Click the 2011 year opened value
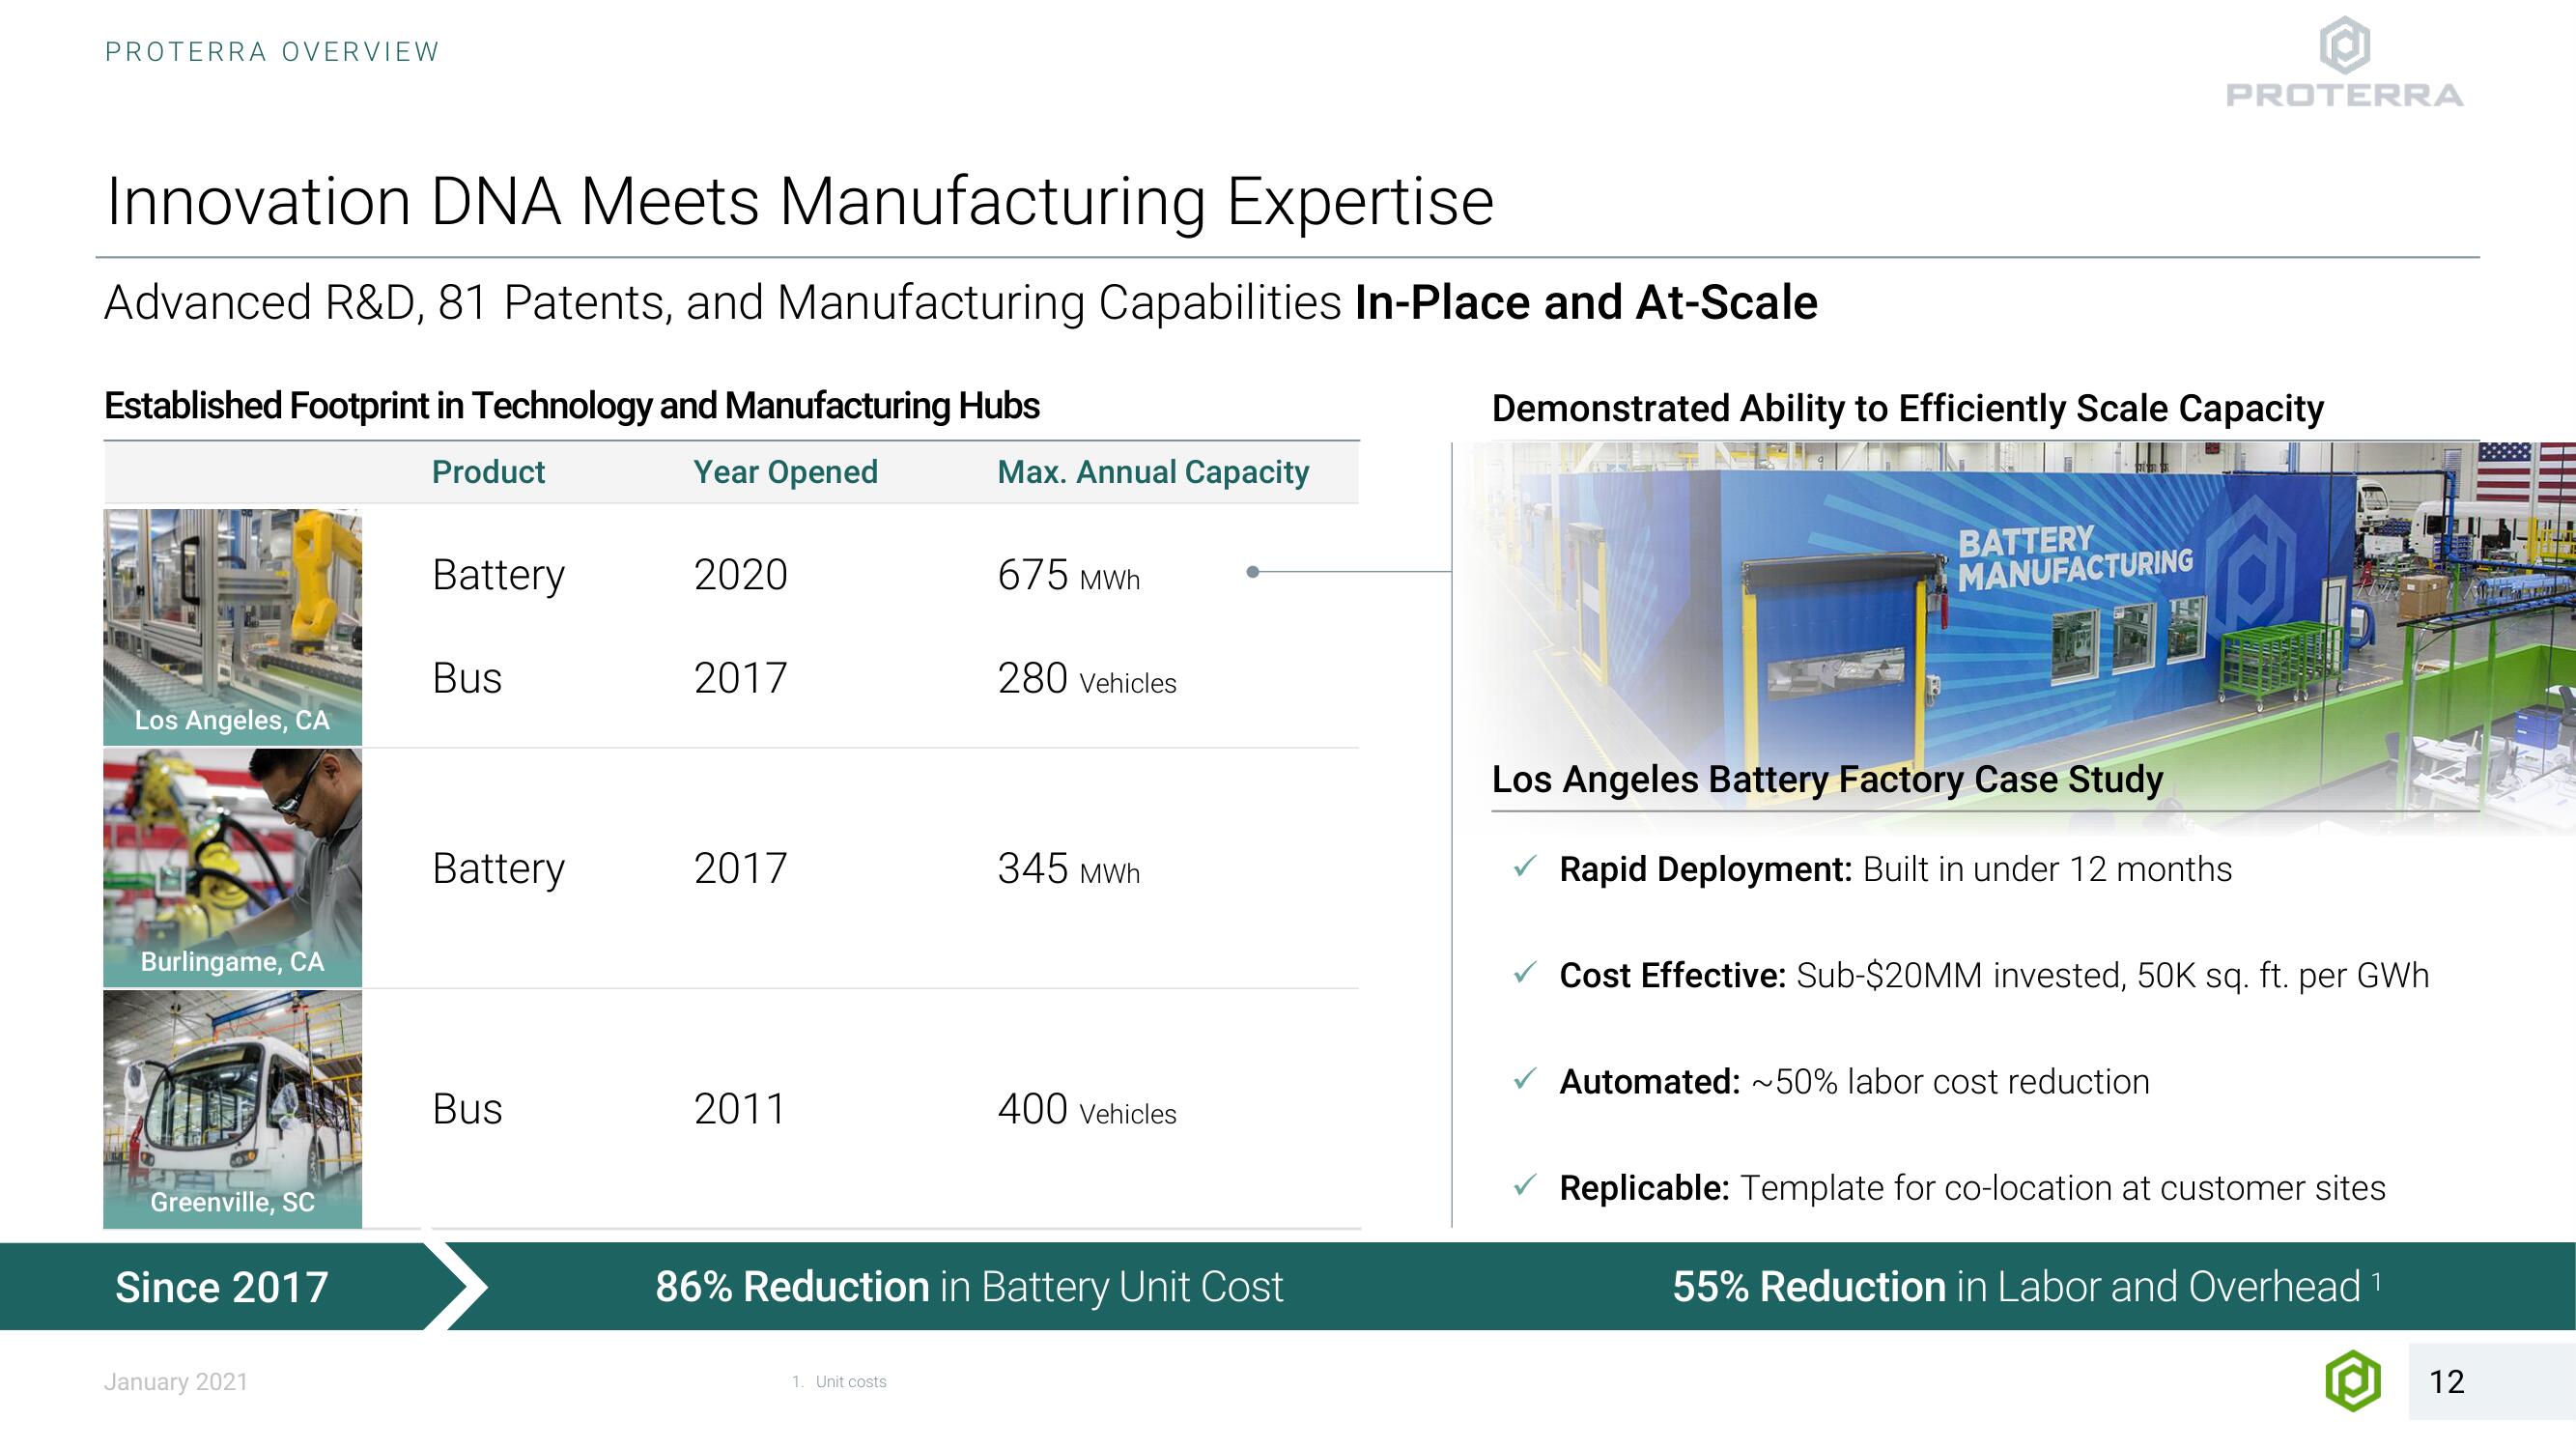This screenshot has height=1449, width=2576. point(741,1110)
